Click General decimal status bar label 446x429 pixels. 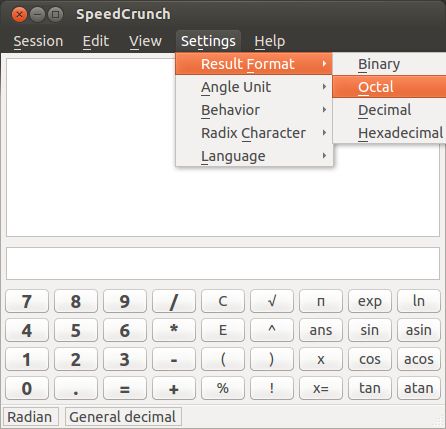(x=123, y=417)
